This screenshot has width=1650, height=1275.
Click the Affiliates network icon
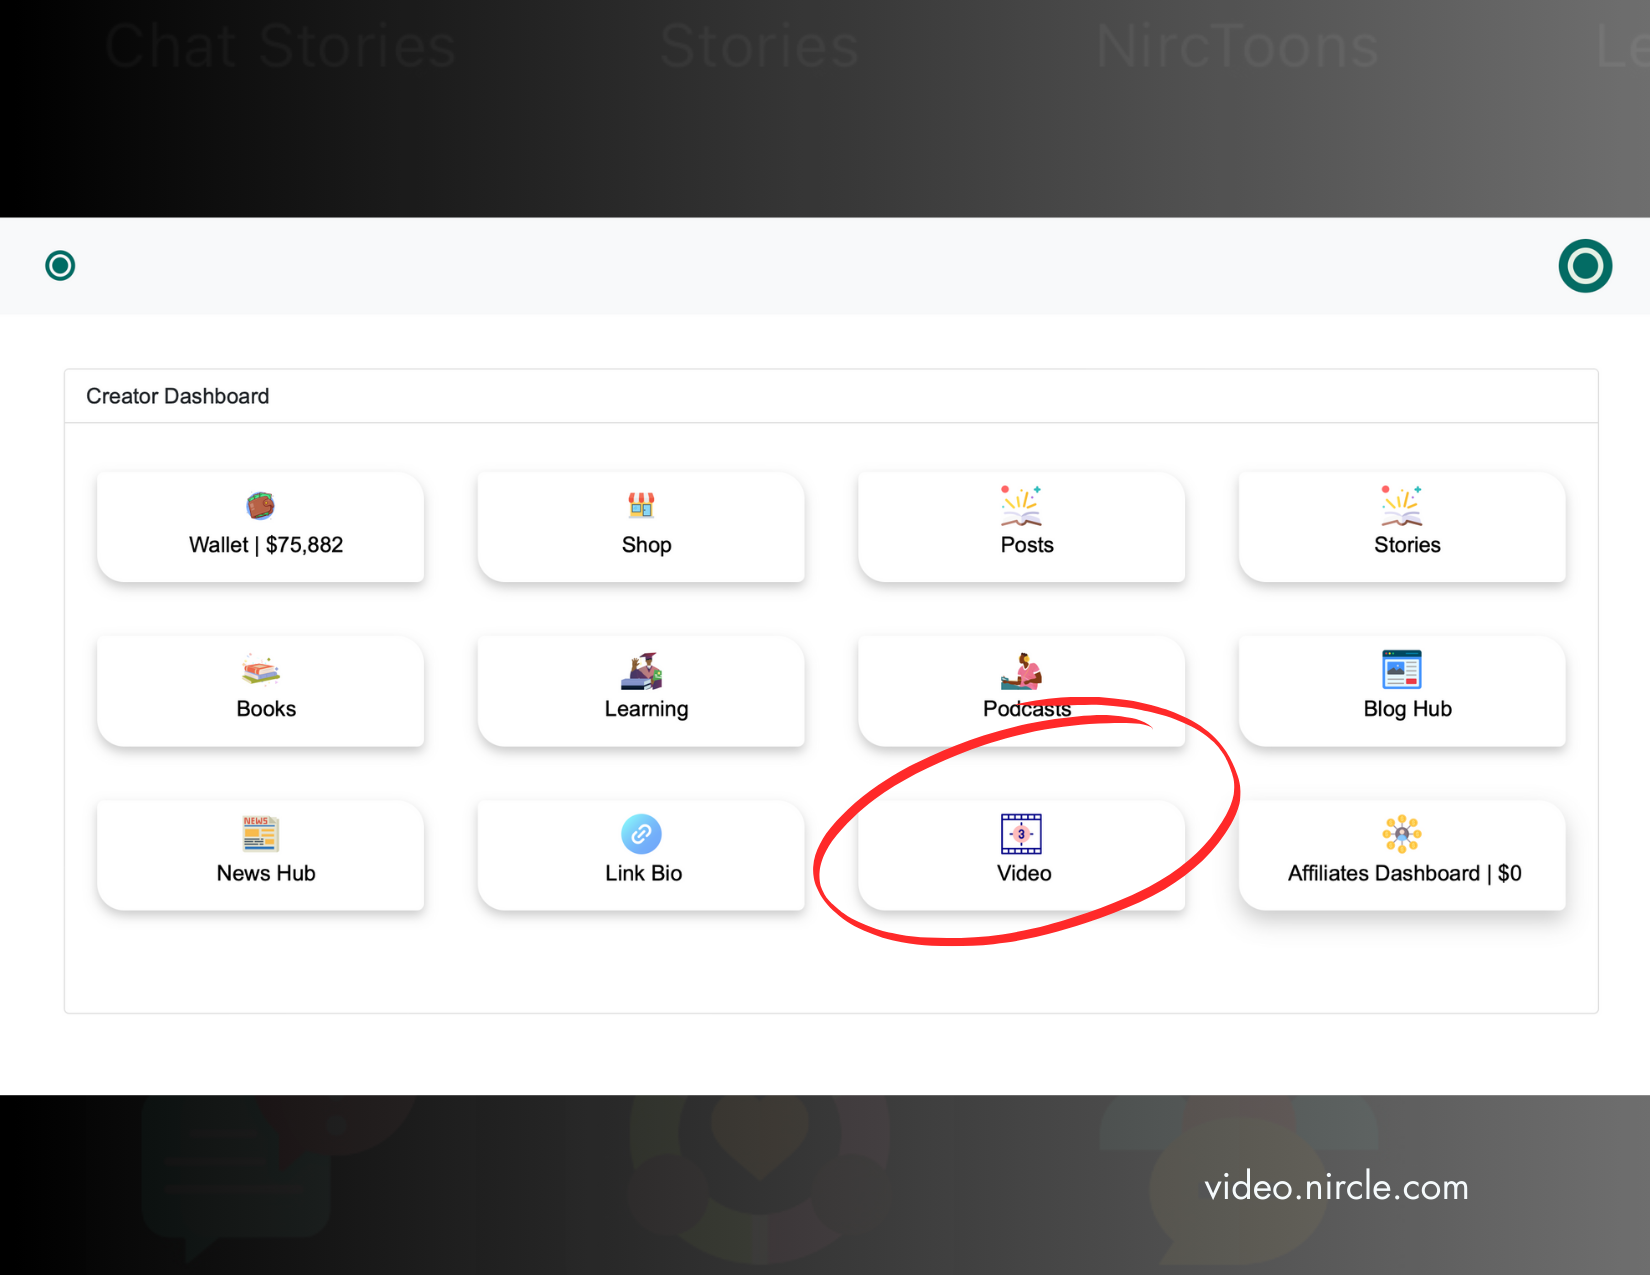(x=1401, y=833)
